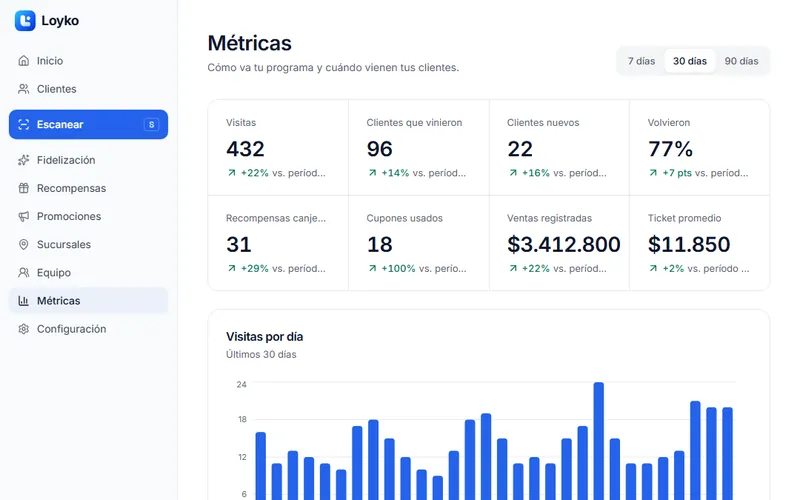800x500 pixels.
Task: Click the trend arrow under Ventas registradas
Action: [x=513, y=268]
